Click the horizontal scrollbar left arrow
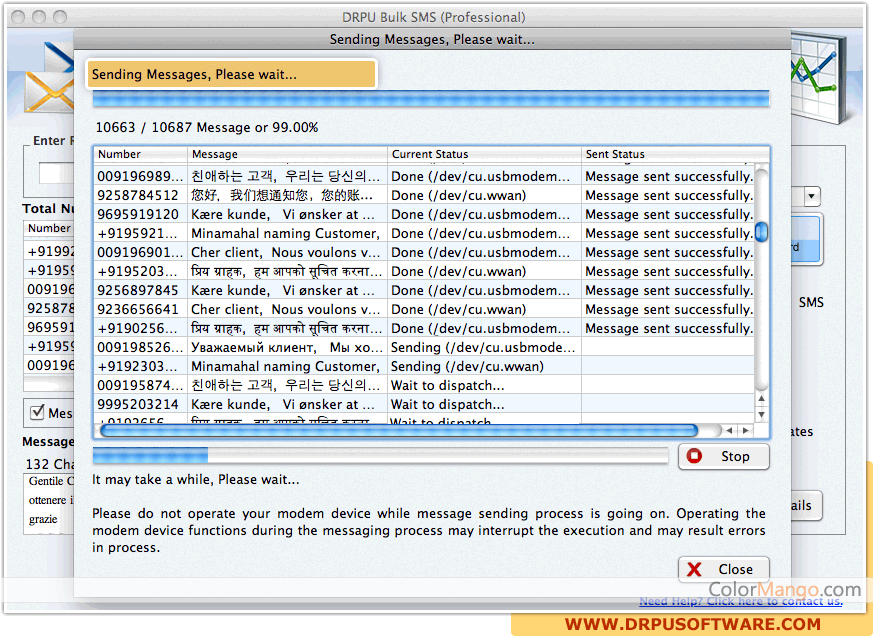873x636 pixels. [731, 430]
